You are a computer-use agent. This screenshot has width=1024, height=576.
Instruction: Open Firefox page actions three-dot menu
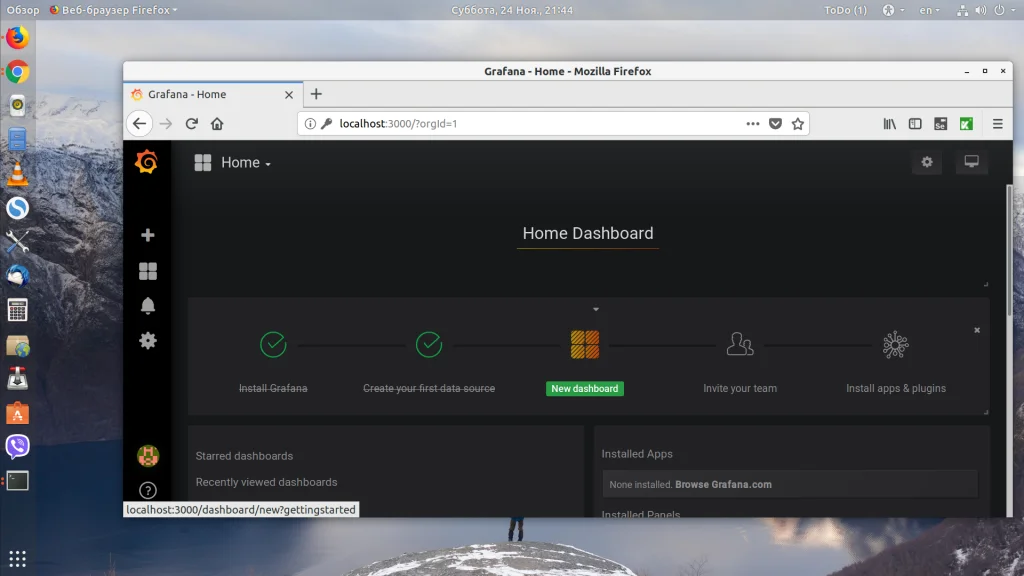pyautogui.click(x=753, y=124)
